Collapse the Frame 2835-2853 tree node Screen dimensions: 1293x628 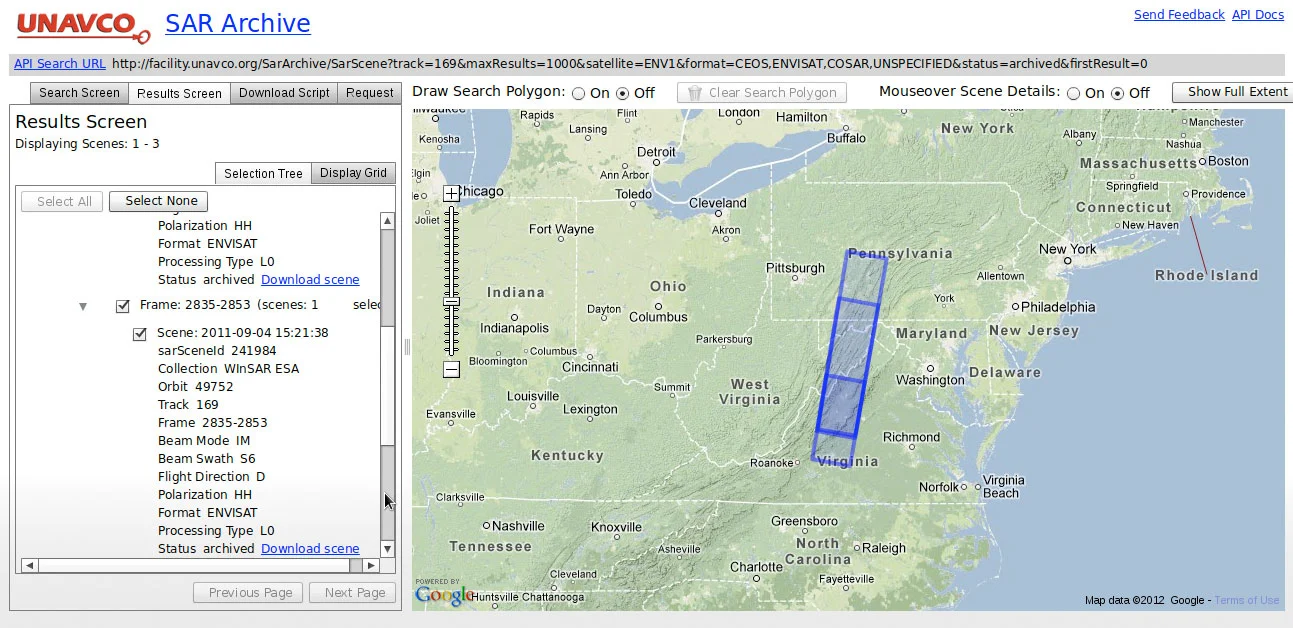83,306
